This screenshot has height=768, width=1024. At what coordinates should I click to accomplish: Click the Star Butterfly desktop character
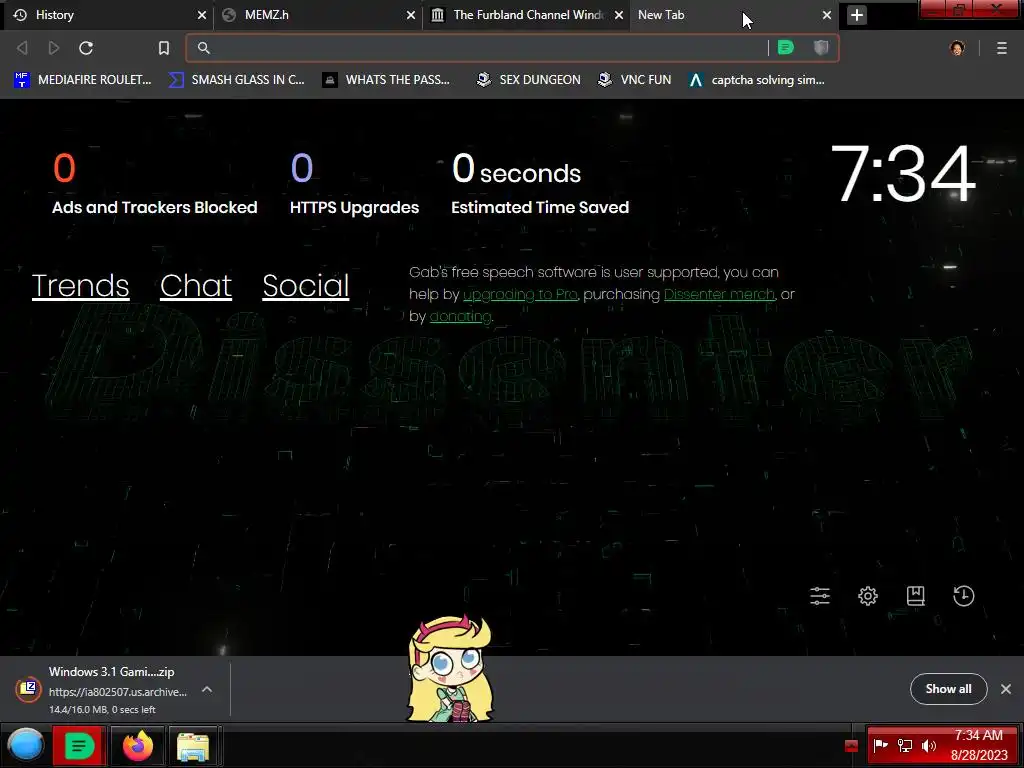(450, 668)
